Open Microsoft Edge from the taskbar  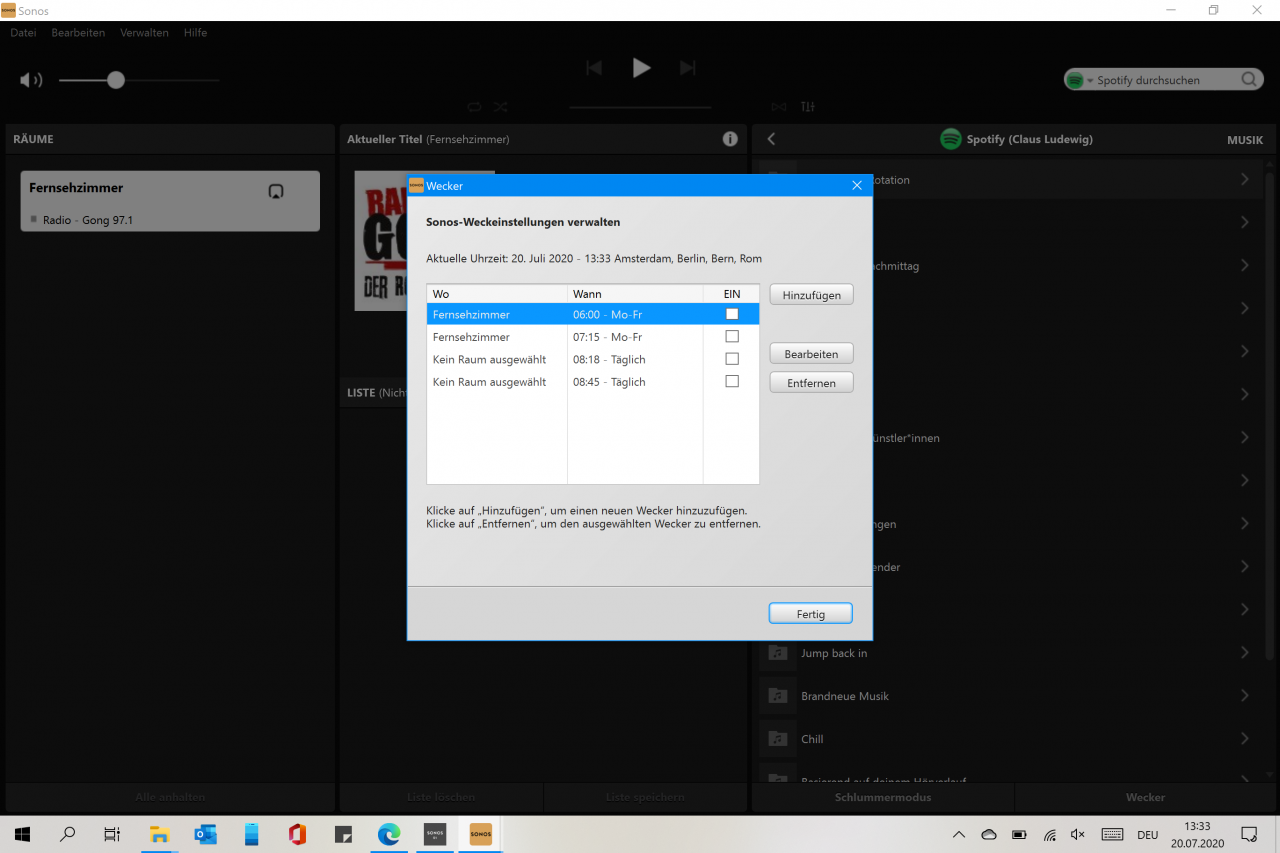(x=389, y=834)
